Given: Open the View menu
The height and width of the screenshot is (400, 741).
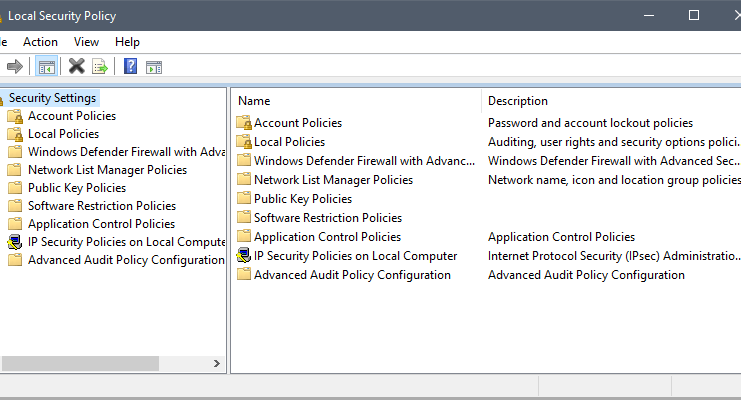Looking at the screenshot, I should click(86, 42).
